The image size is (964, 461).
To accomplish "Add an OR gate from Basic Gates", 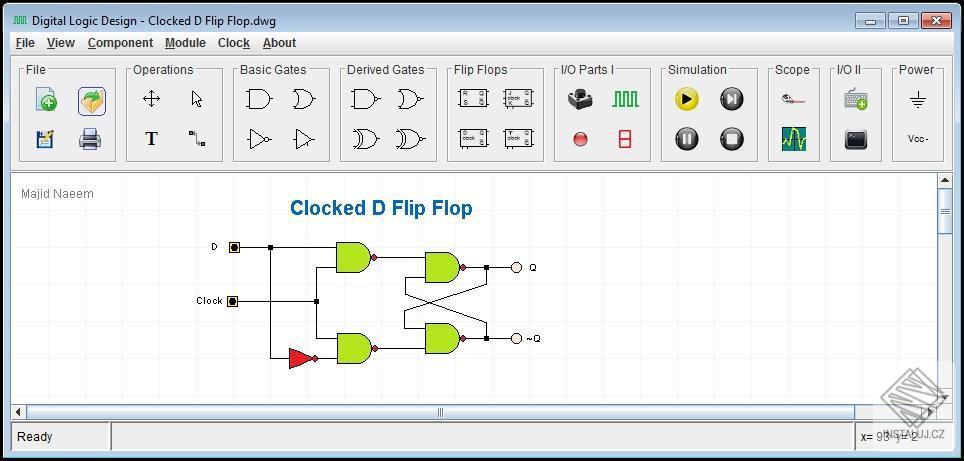I will pos(304,99).
